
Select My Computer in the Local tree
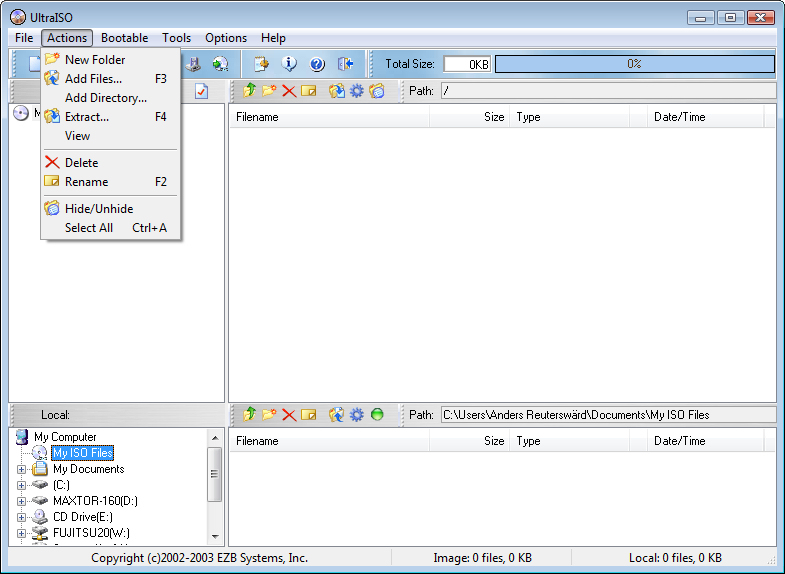coord(65,437)
